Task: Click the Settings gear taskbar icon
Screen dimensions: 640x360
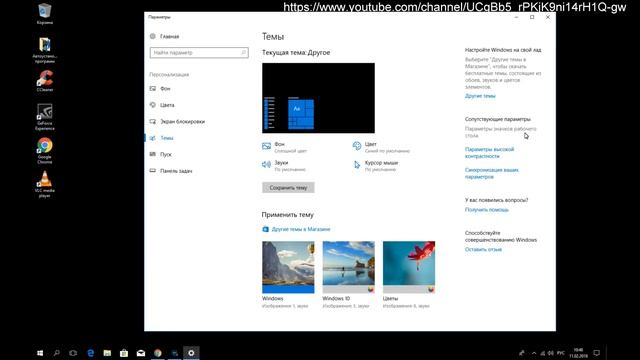Action: coord(191,353)
